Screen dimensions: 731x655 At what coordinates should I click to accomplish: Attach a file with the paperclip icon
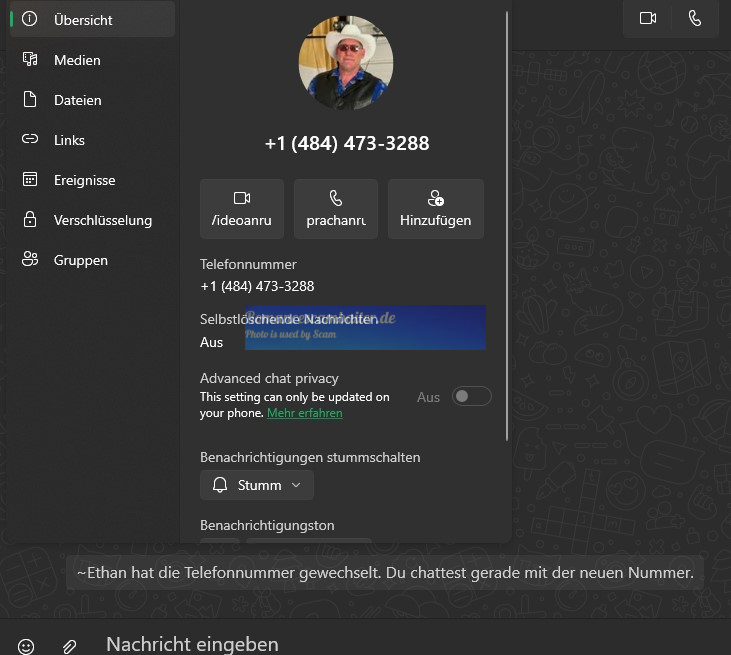[69, 646]
